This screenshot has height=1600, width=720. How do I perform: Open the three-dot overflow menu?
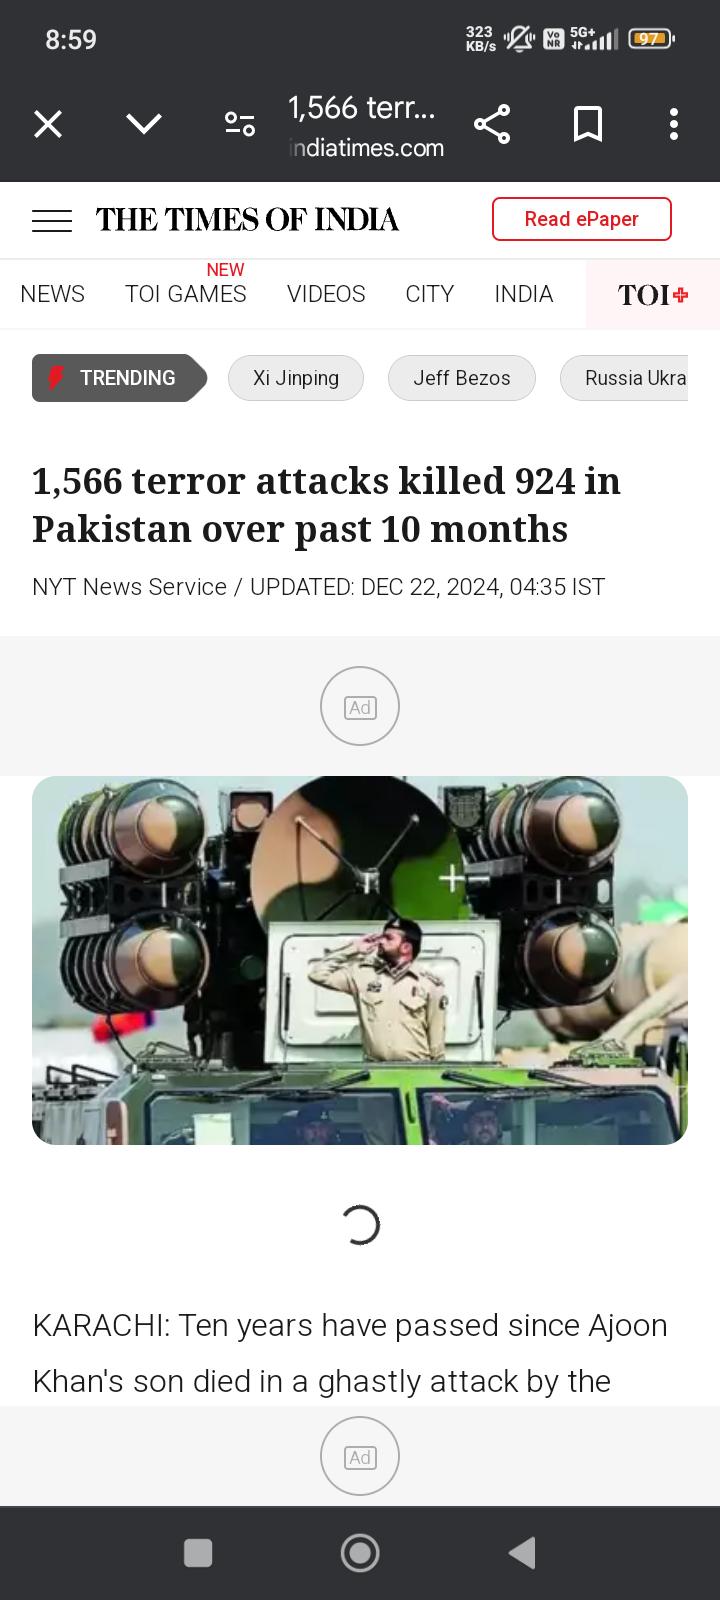674,124
